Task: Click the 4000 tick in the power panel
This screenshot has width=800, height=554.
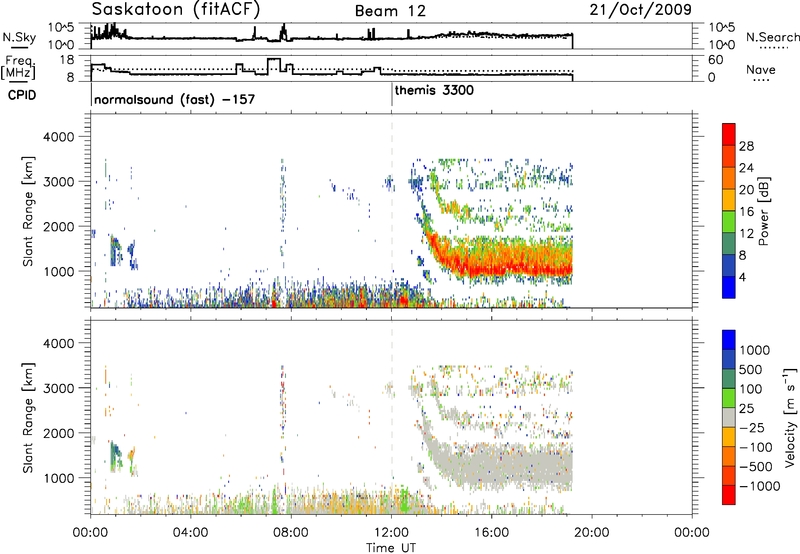Action: (x=58, y=137)
